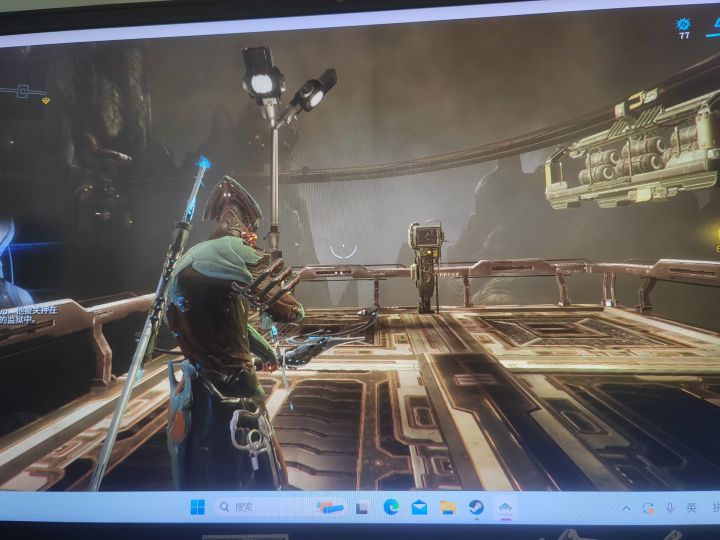Click the yellow diamond minimap waypoint
The height and width of the screenshot is (540, 720).
click(45, 101)
